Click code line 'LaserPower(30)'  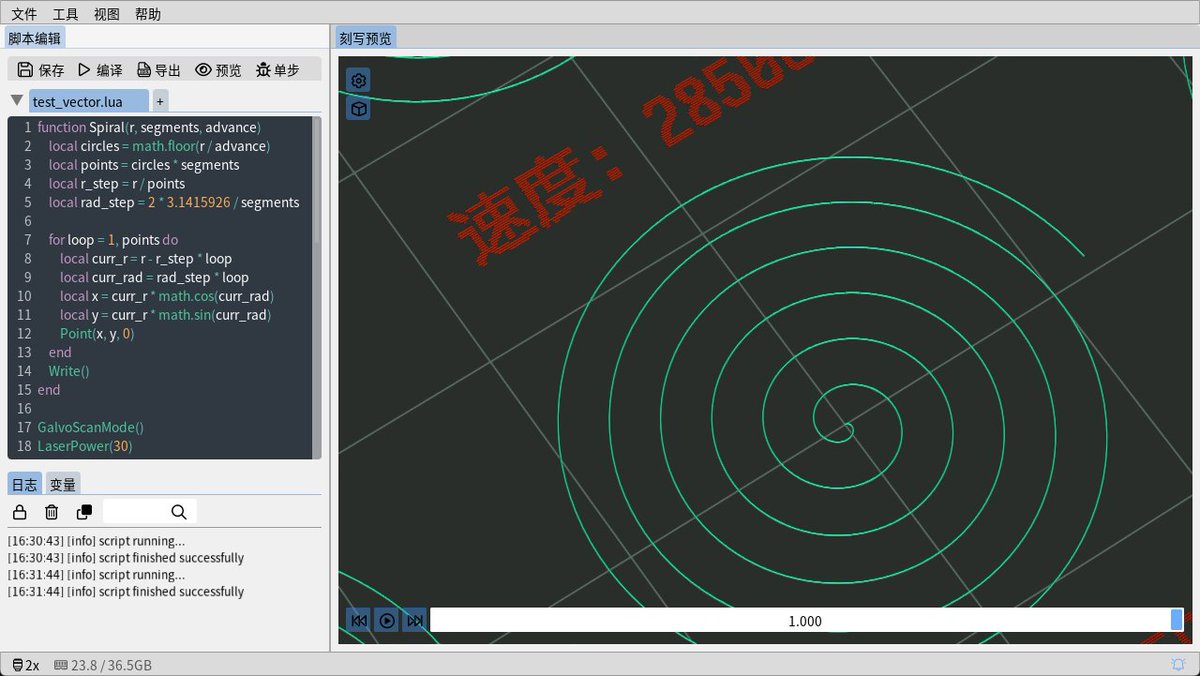click(x=84, y=446)
